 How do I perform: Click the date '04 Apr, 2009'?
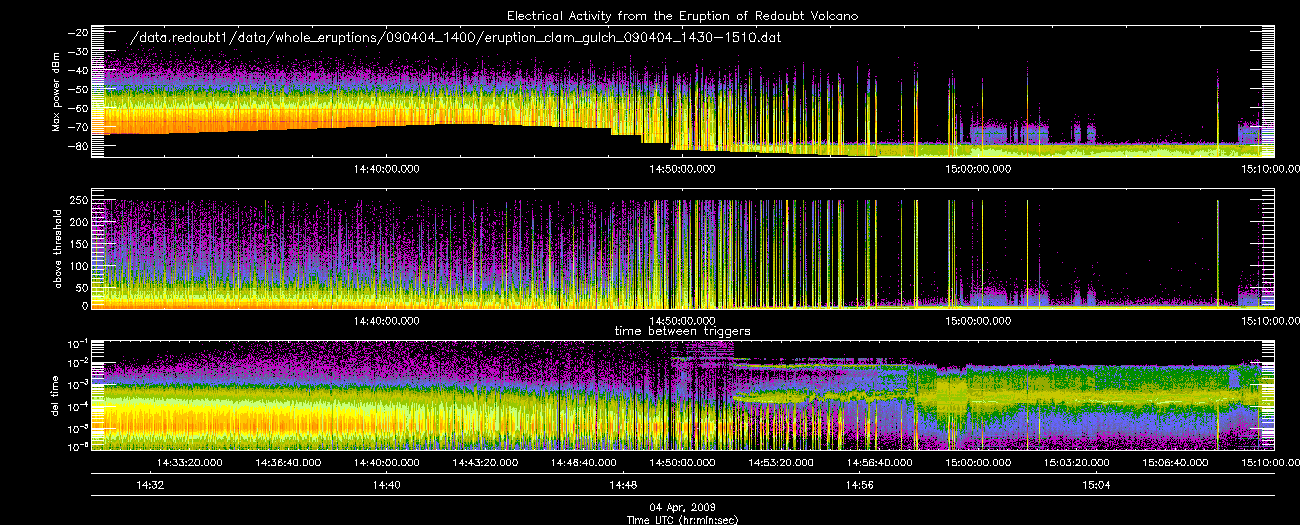683,508
